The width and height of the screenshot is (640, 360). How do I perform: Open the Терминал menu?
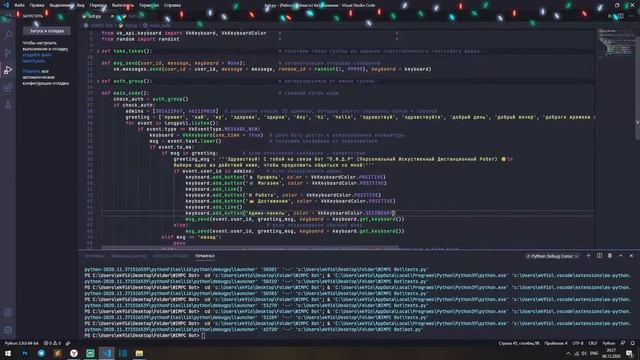pyautogui.click(x=149, y=5)
